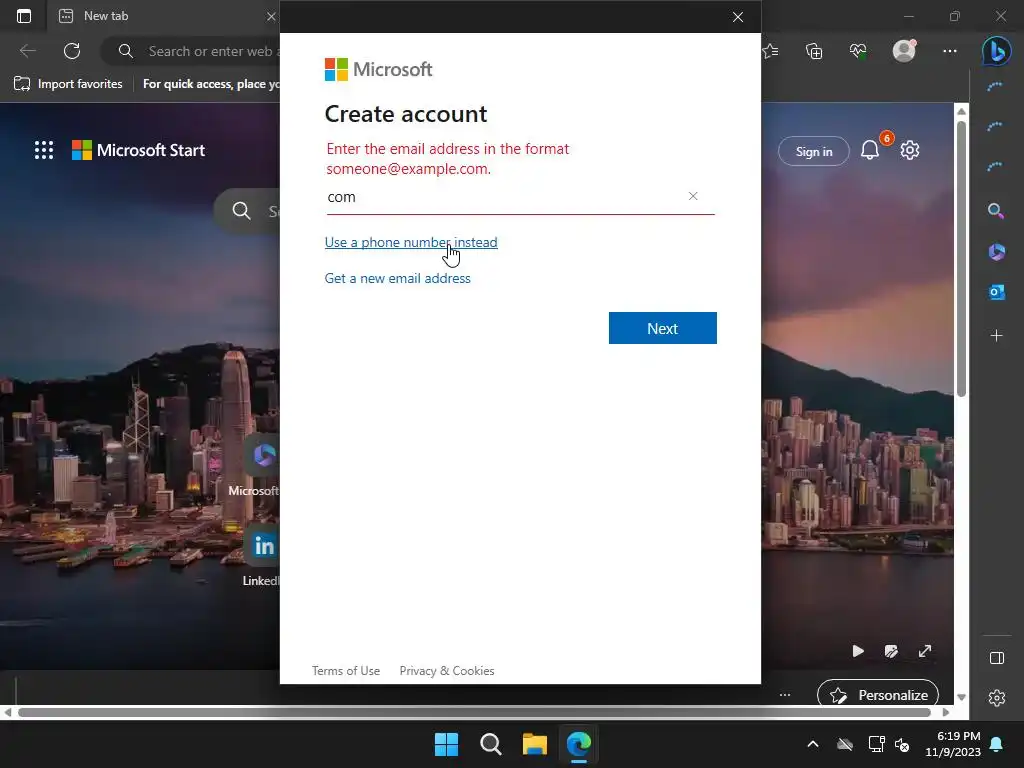Screen dimensions: 1024x768
Task: Open Get a new email address link
Action: click(x=397, y=278)
